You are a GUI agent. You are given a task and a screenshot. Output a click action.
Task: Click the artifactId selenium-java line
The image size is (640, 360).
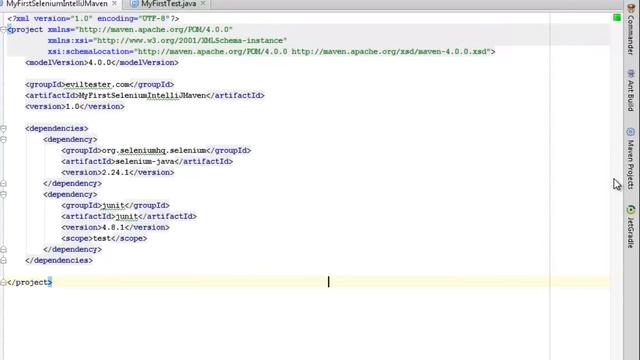pos(147,162)
